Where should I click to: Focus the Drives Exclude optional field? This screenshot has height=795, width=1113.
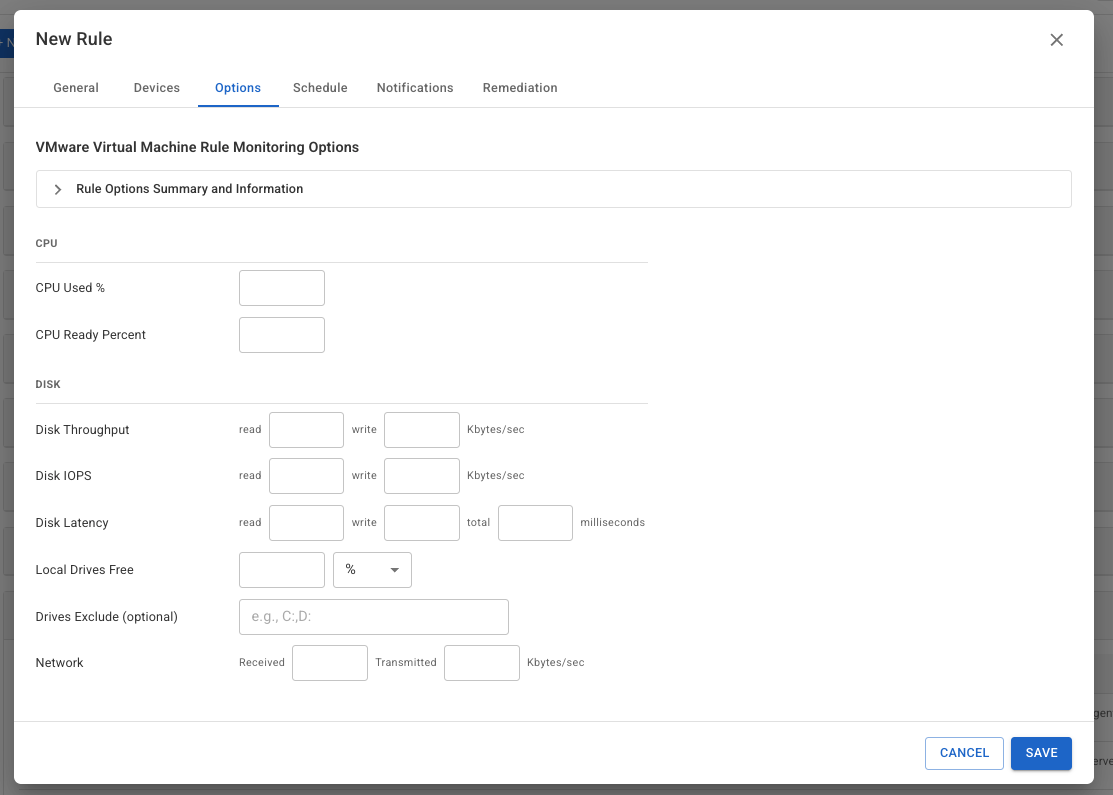pos(374,617)
